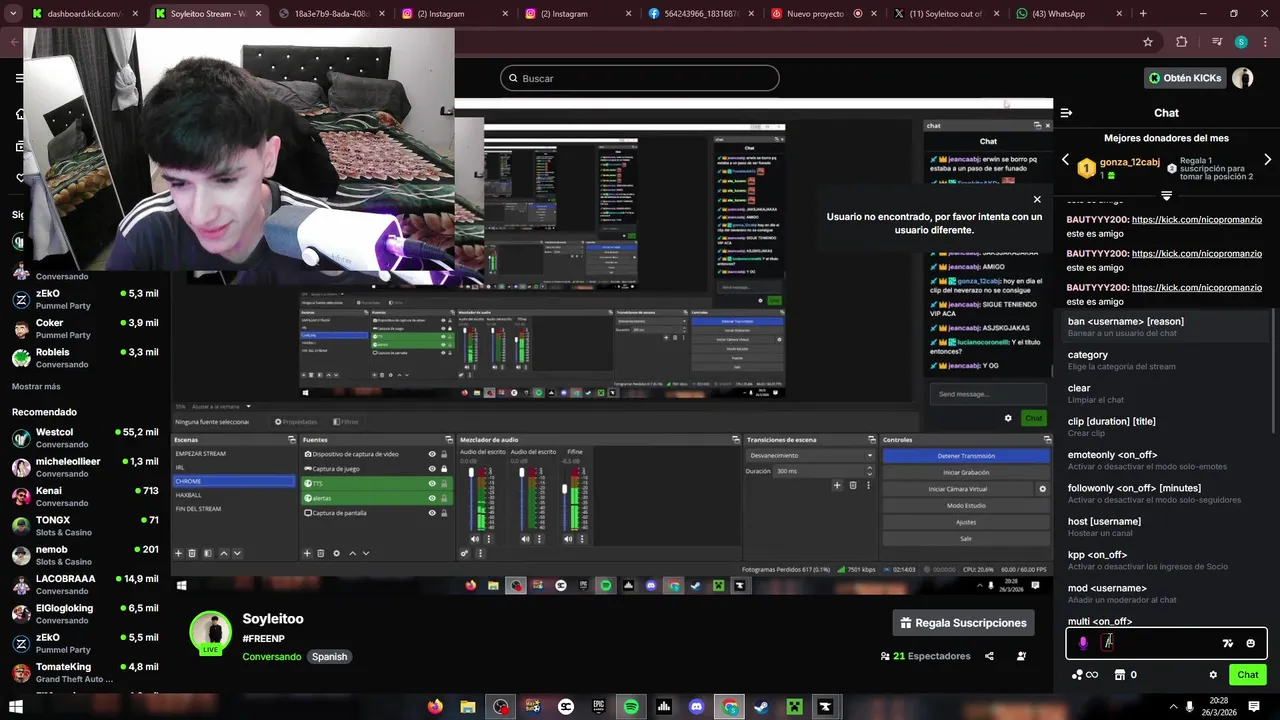This screenshot has height=720, width=1280.
Task: Click the purple microphone icon in chat input
Action: tap(1083, 643)
